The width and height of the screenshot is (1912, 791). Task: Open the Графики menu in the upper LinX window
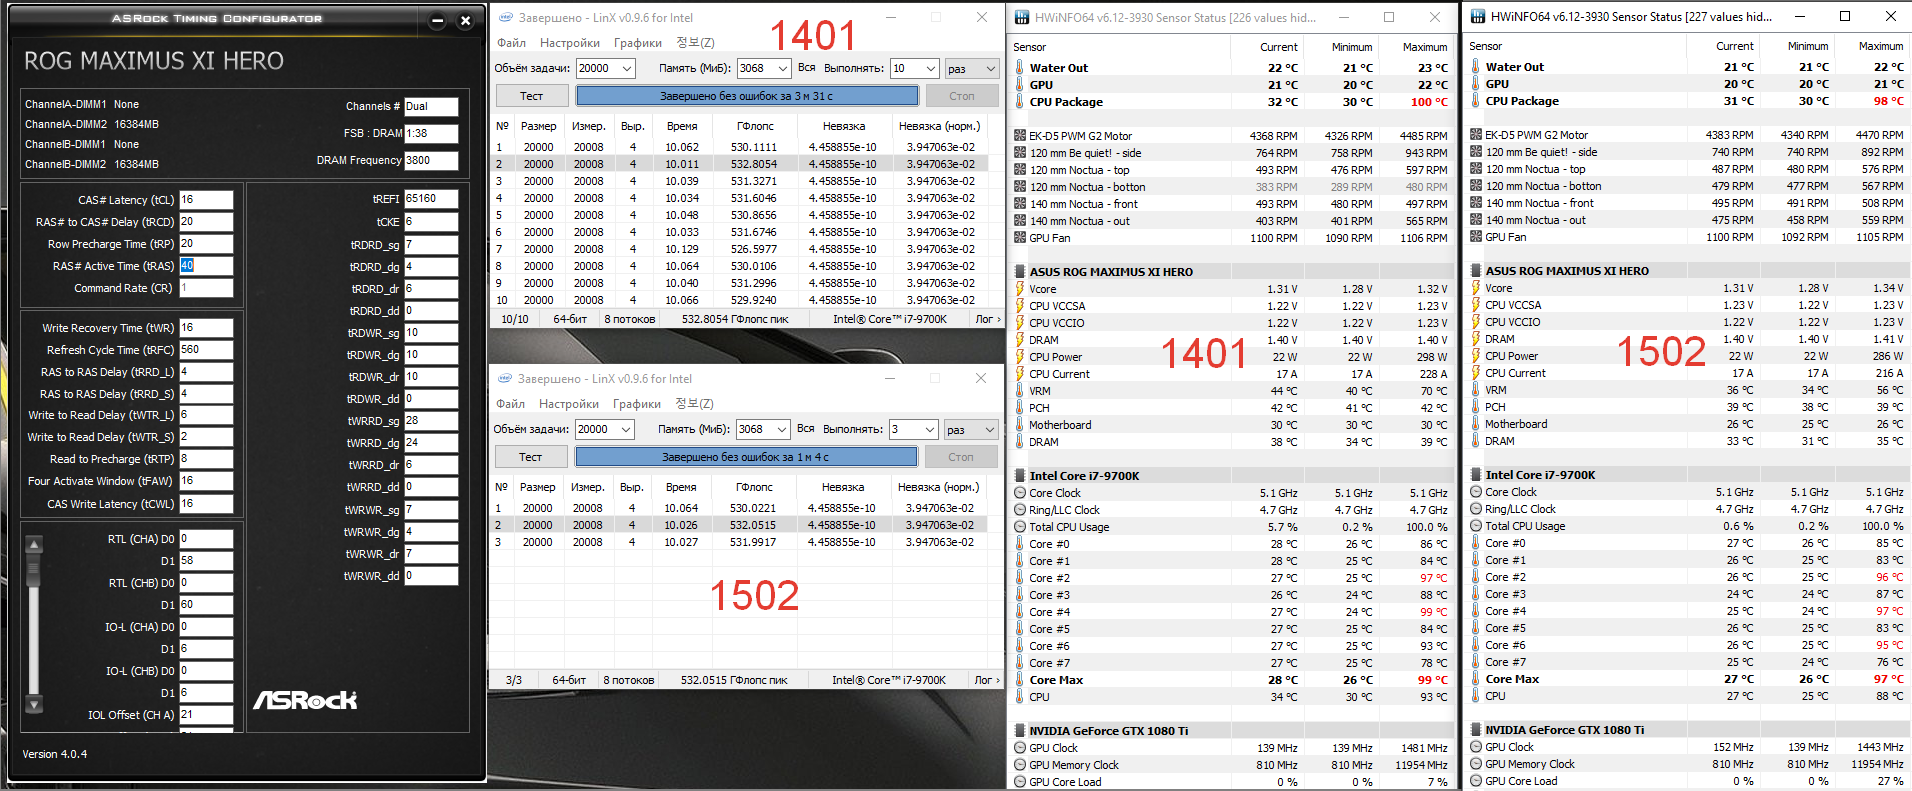[638, 43]
